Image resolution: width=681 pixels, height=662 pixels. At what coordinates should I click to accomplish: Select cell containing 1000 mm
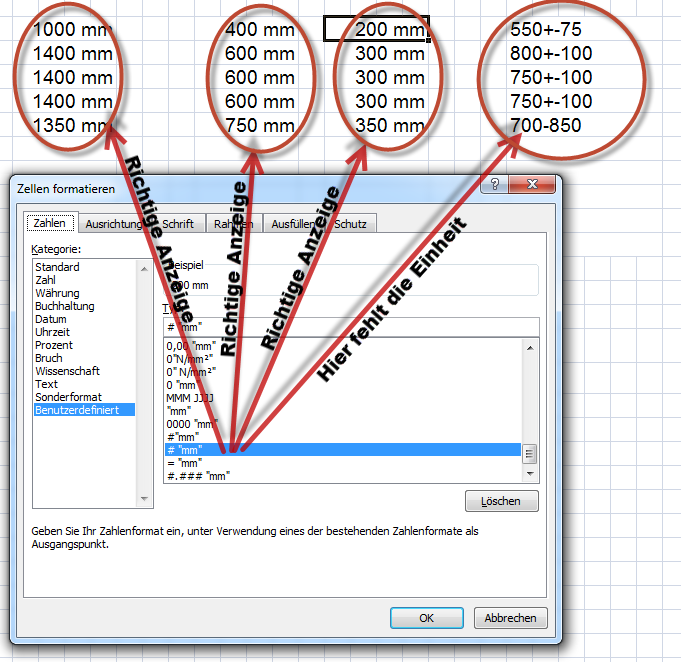coord(72,29)
